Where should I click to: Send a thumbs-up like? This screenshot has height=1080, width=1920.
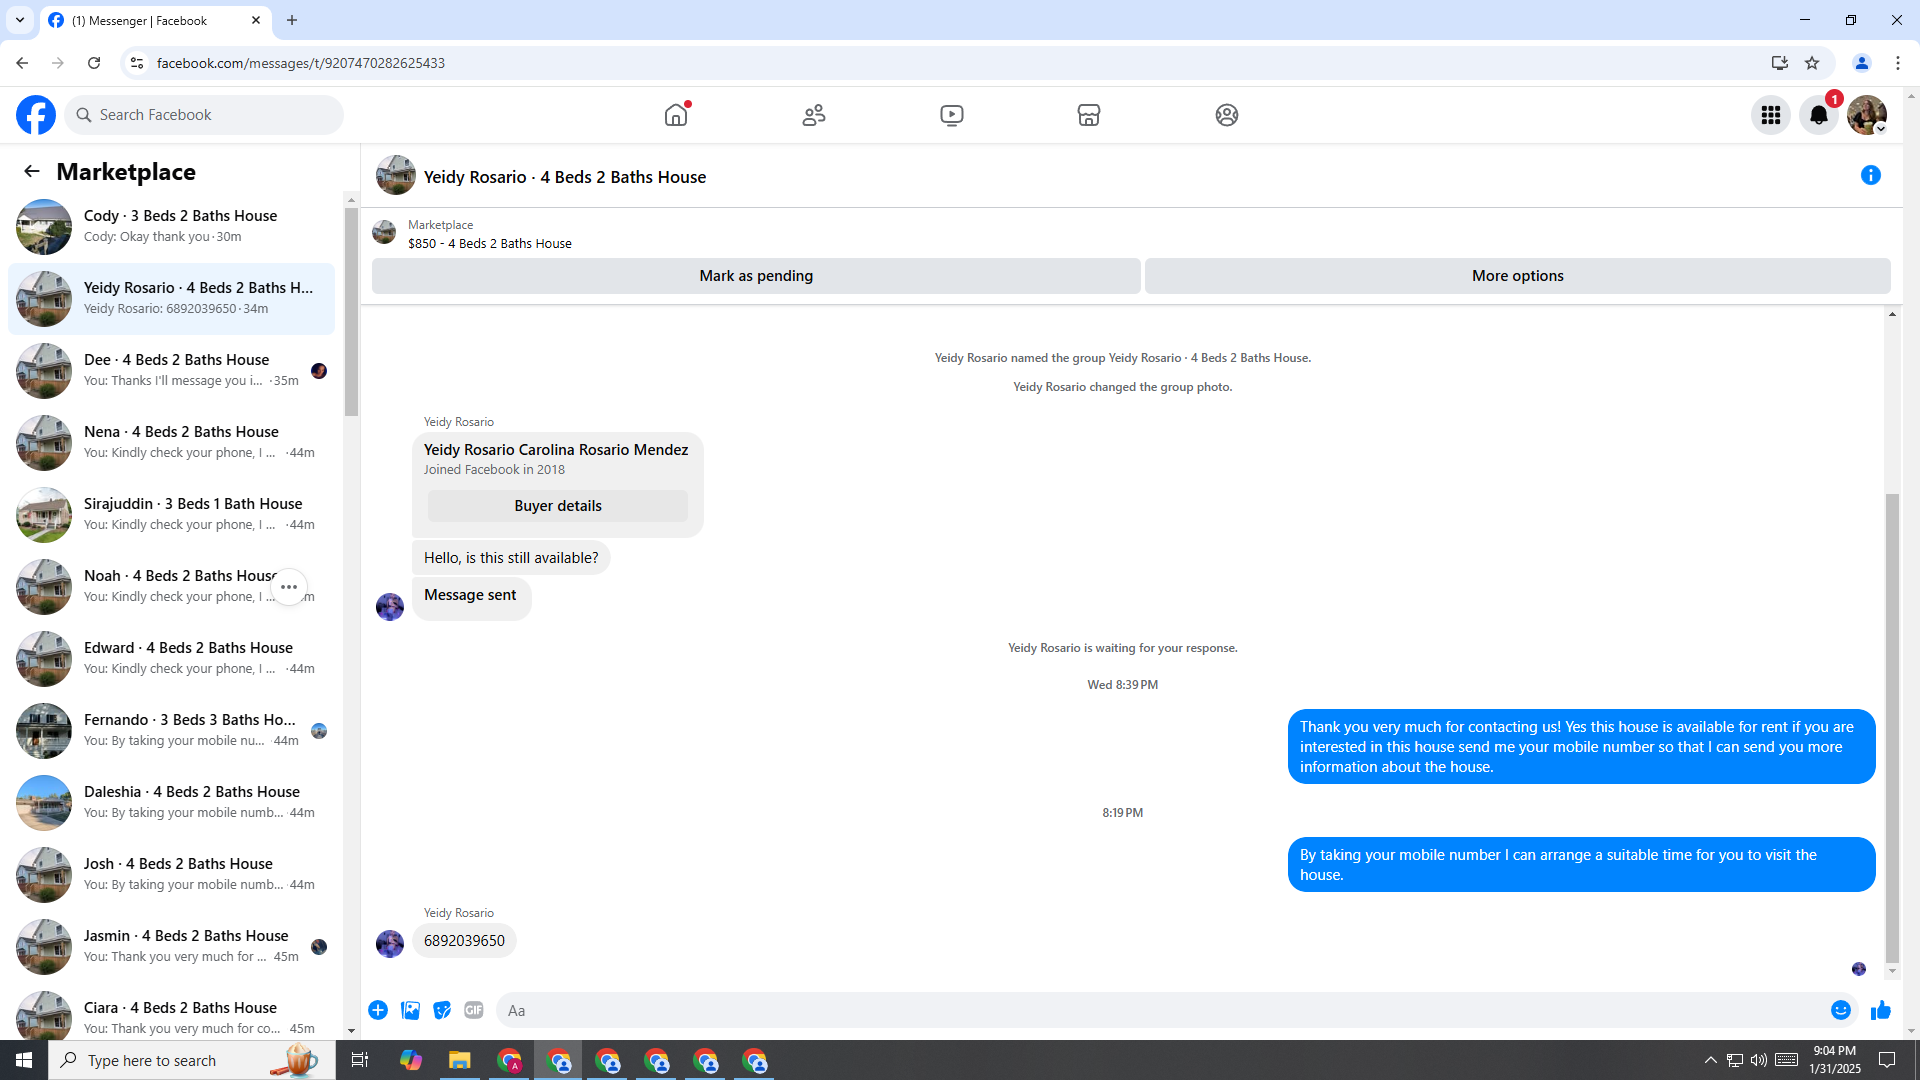(1881, 1010)
